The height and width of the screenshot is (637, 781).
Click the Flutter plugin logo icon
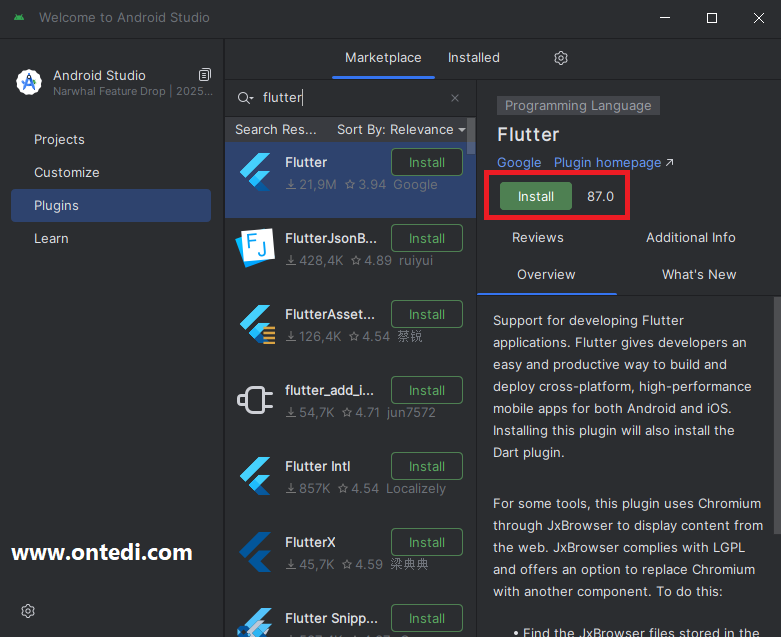tap(256, 172)
